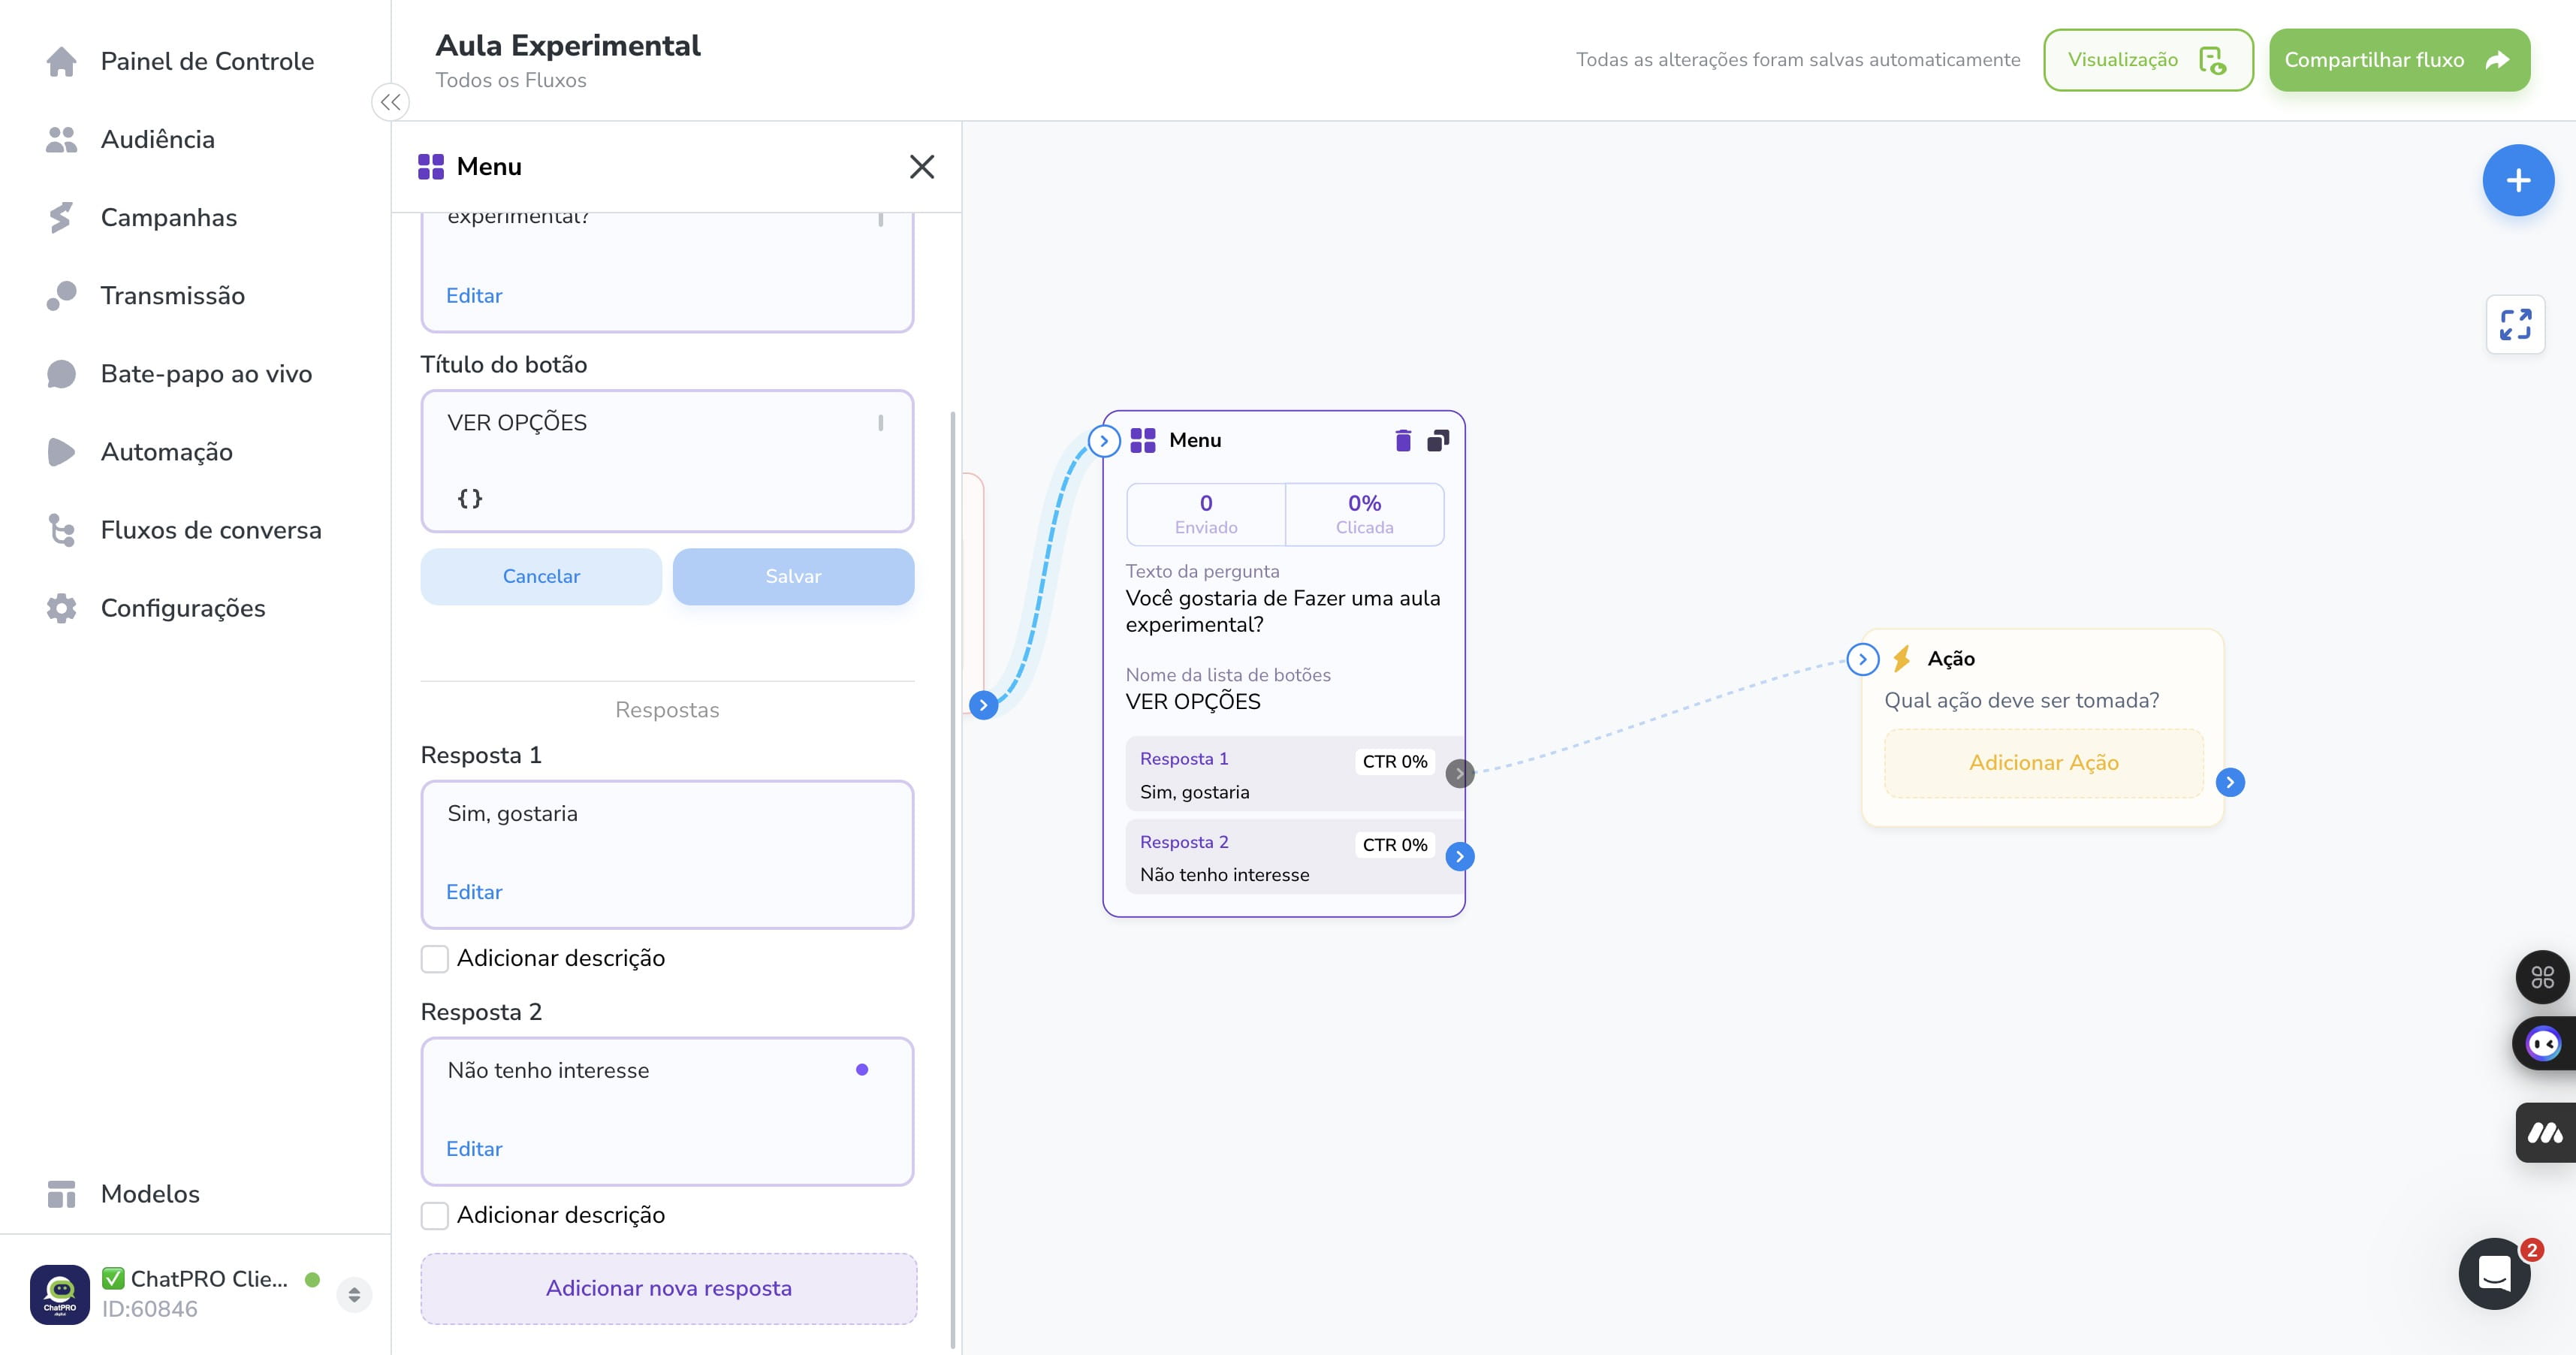Click the Menu node title
The height and width of the screenshot is (1355, 2576).
click(1195, 440)
